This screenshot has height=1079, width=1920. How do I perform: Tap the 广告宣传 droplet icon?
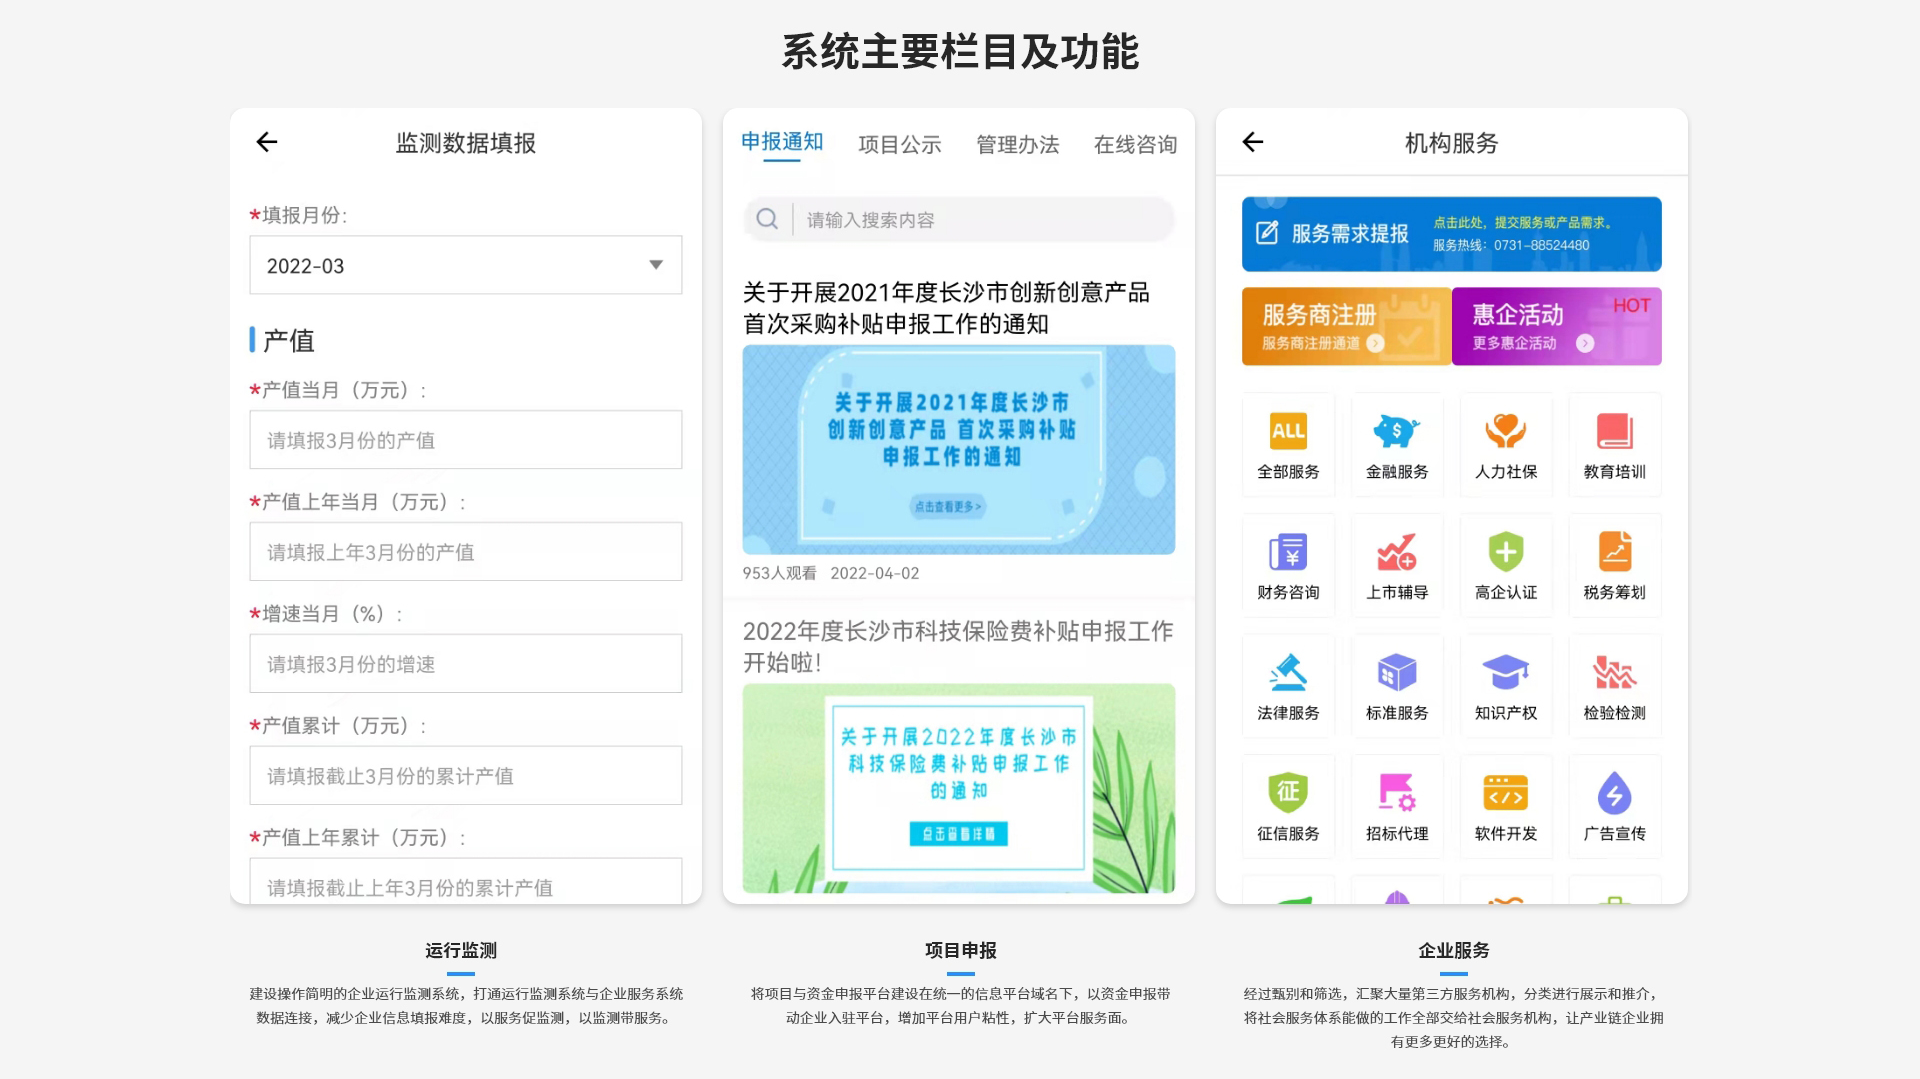[1614, 794]
